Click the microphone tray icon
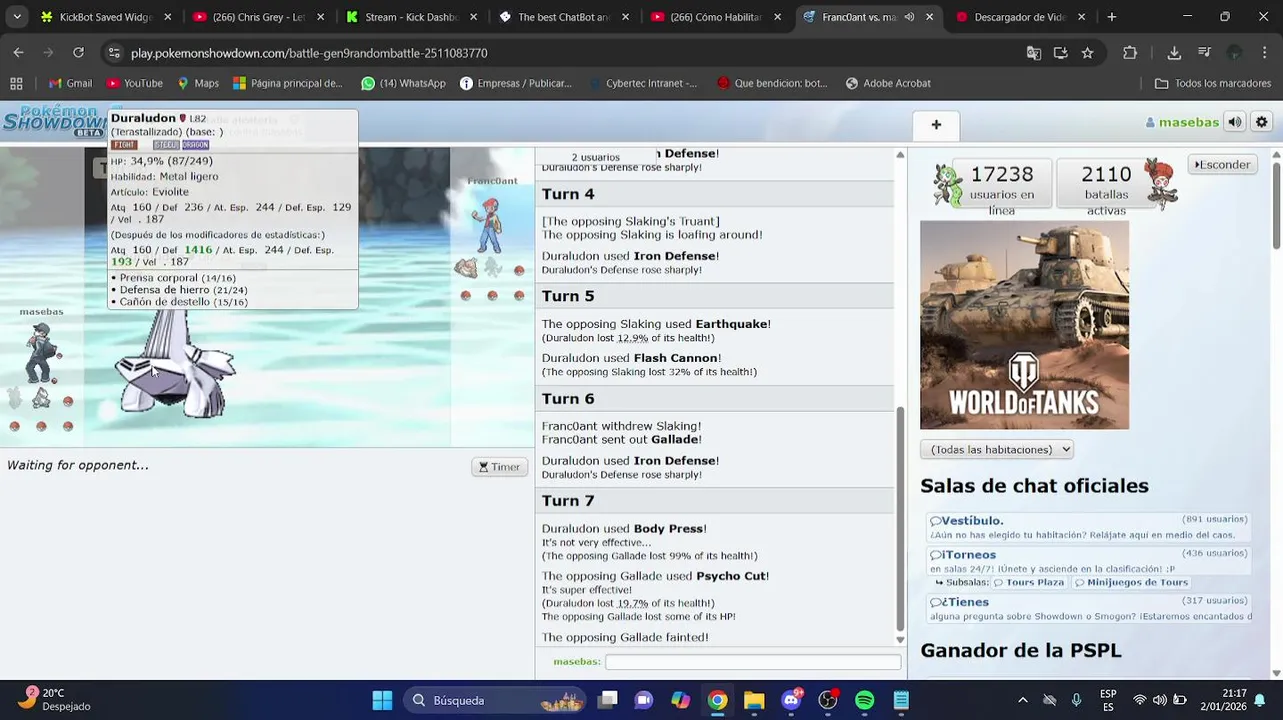1283x720 pixels. pyautogui.click(x=1077, y=700)
